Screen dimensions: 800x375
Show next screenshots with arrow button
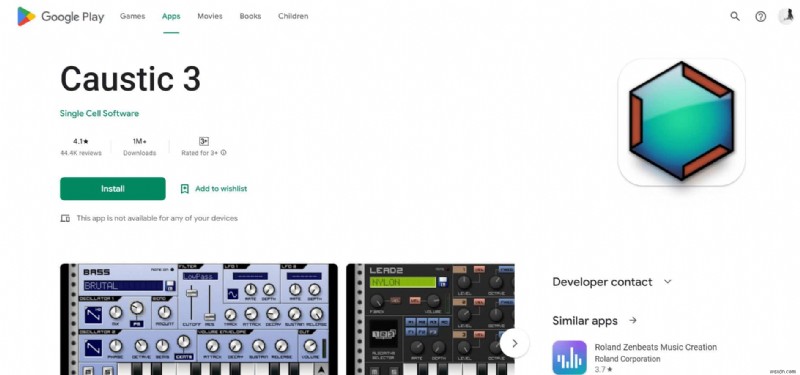pos(514,343)
